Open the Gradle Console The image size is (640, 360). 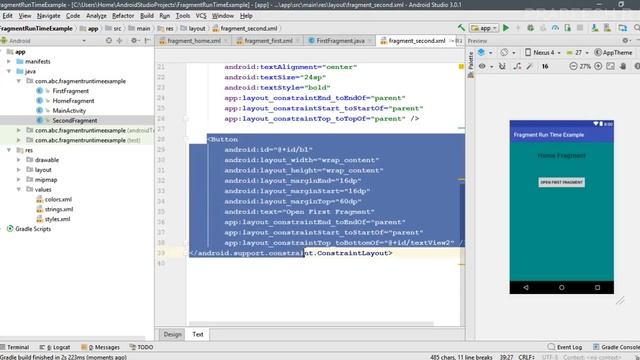pos(616,347)
